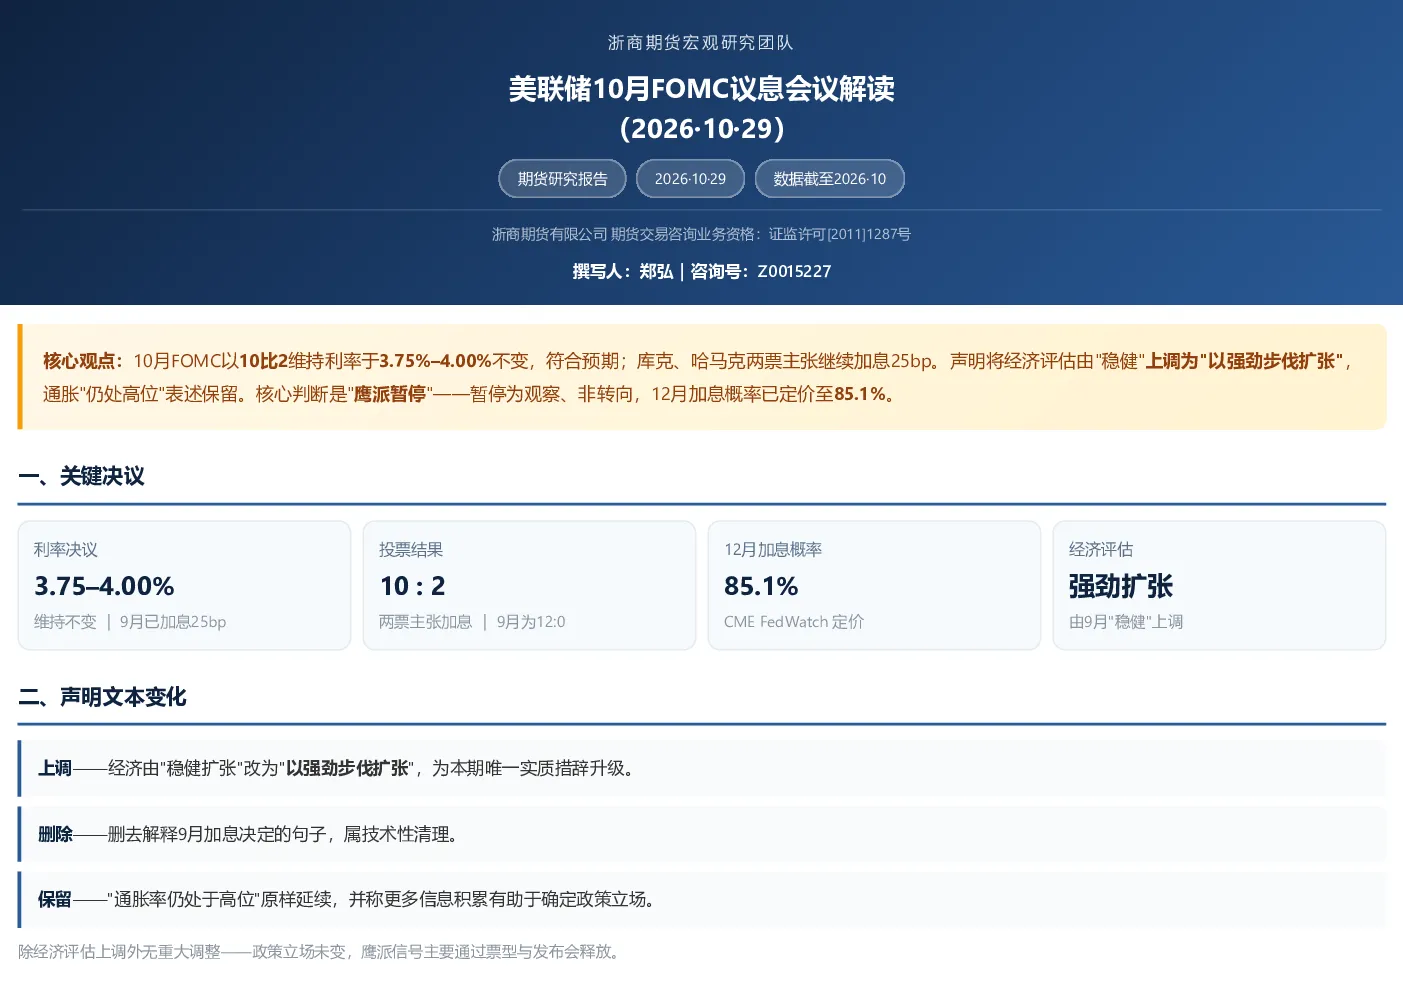This screenshot has width=1403, height=992.
Task: Open the 利率决议 card
Action: tap(184, 585)
